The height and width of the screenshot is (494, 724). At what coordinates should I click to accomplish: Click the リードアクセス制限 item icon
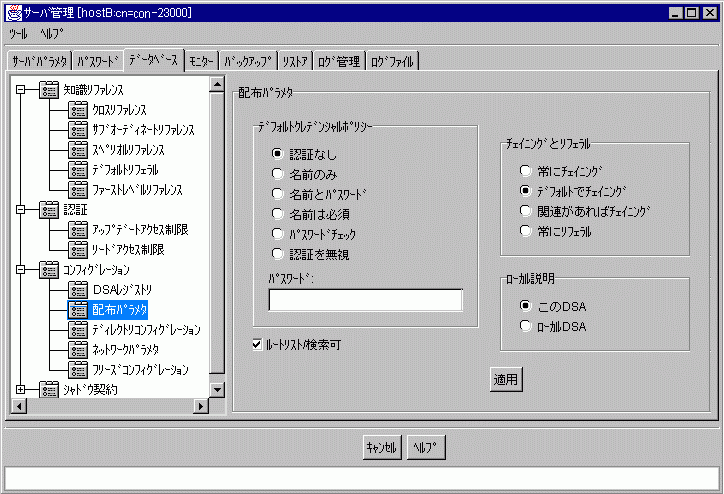(x=78, y=250)
